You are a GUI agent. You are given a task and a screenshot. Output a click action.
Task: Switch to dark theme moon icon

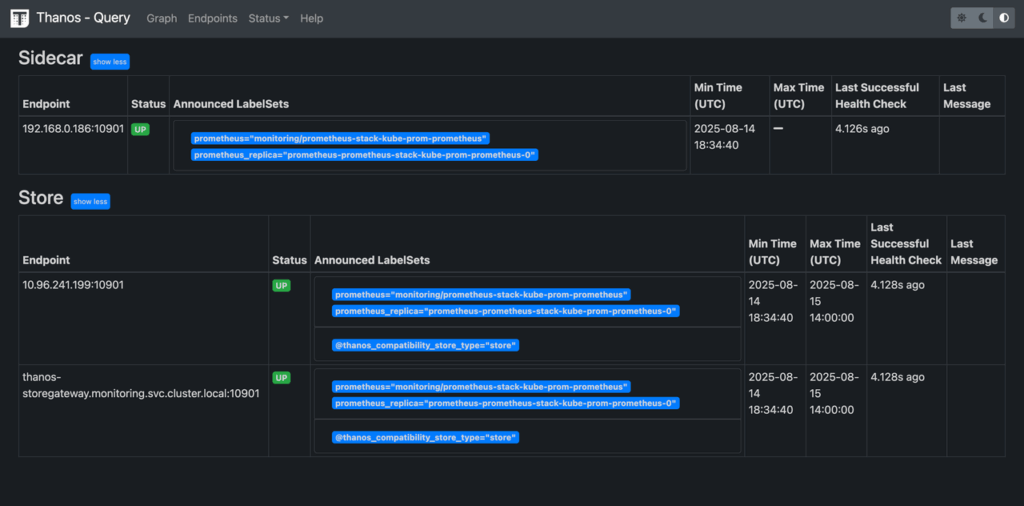point(983,18)
